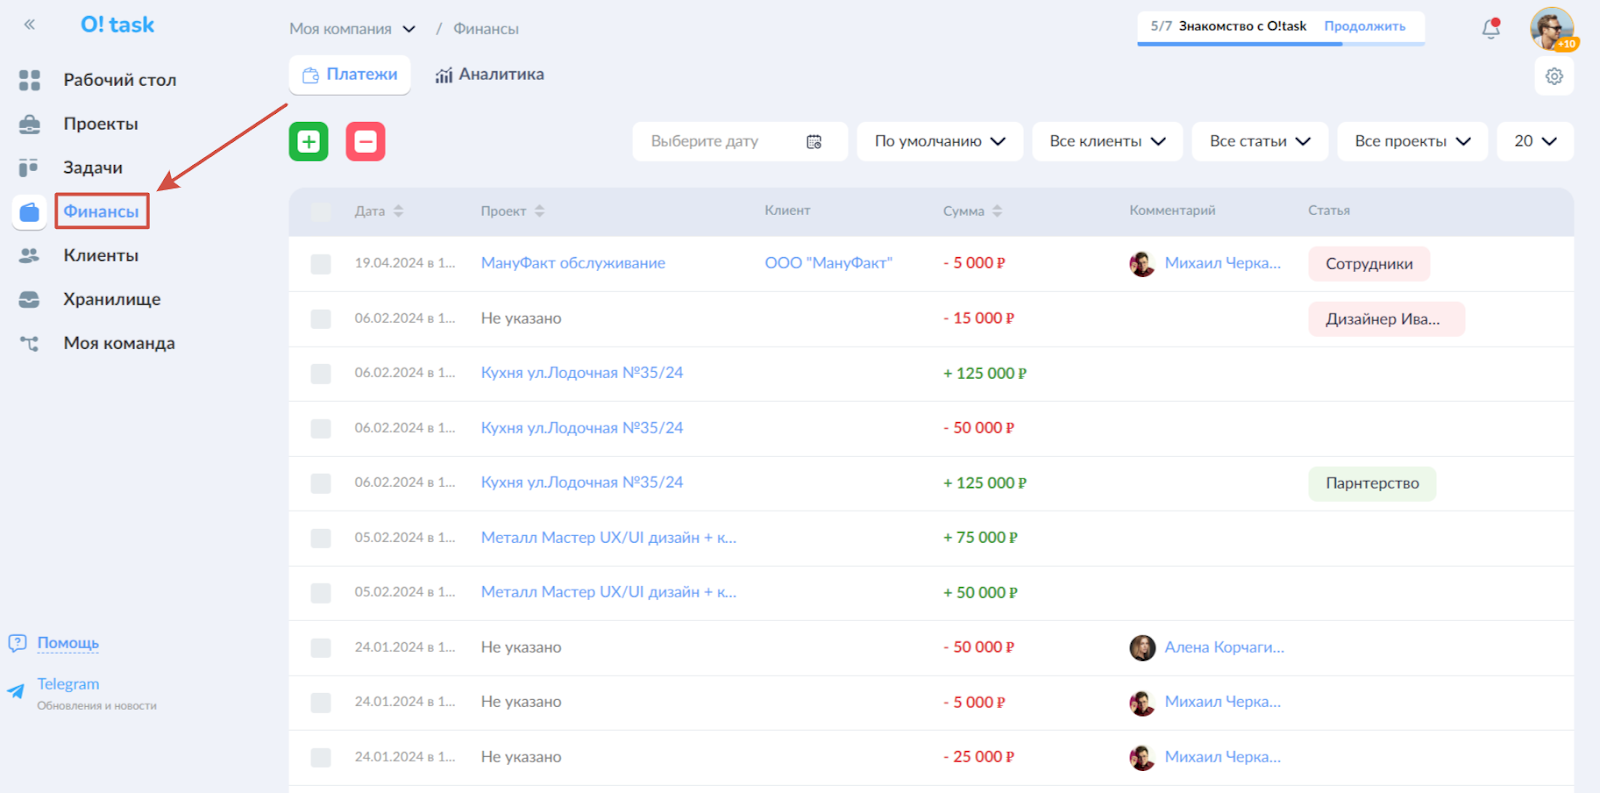Open the user profile avatar
Viewport: 1600px width, 793px height.
[x=1552, y=29]
